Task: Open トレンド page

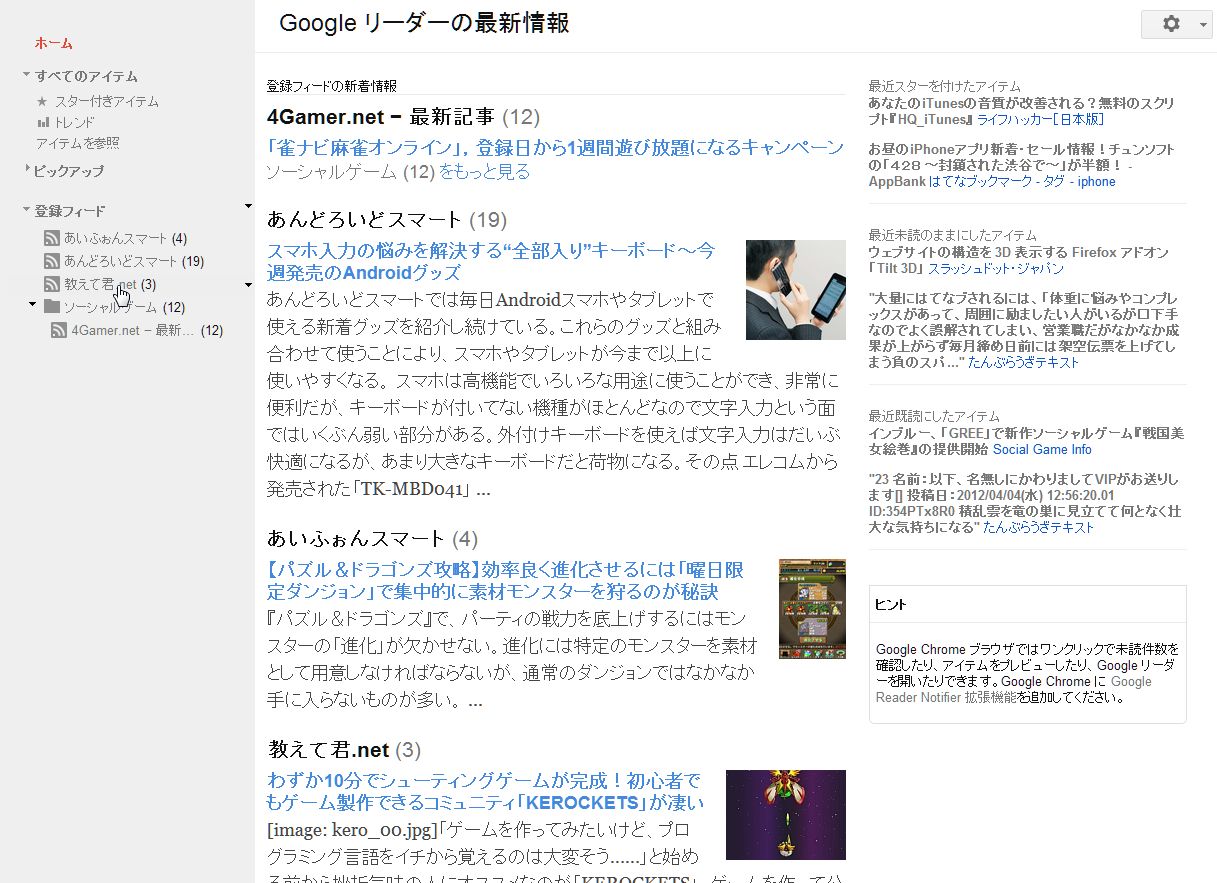Action: tap(74, 122)
